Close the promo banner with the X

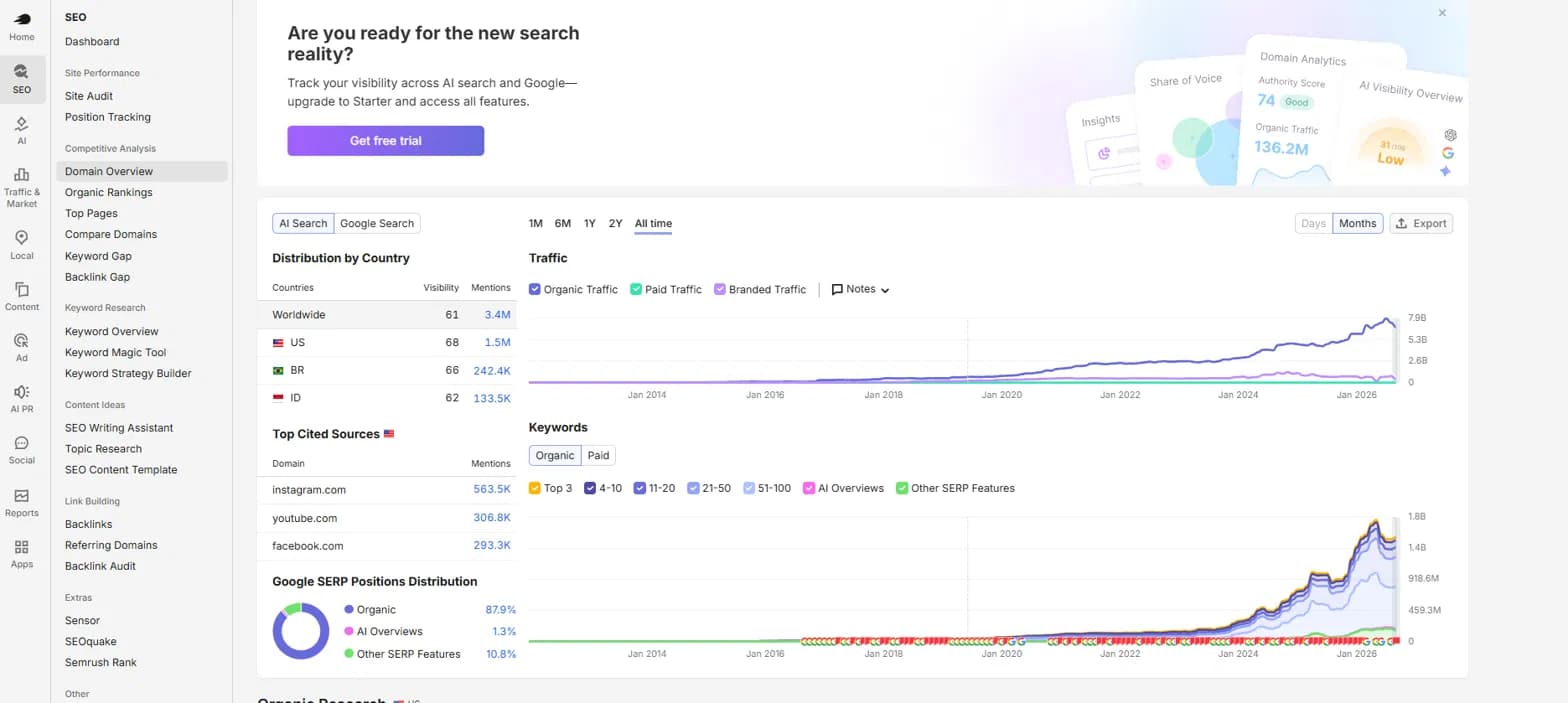(x=1442, y=13)
